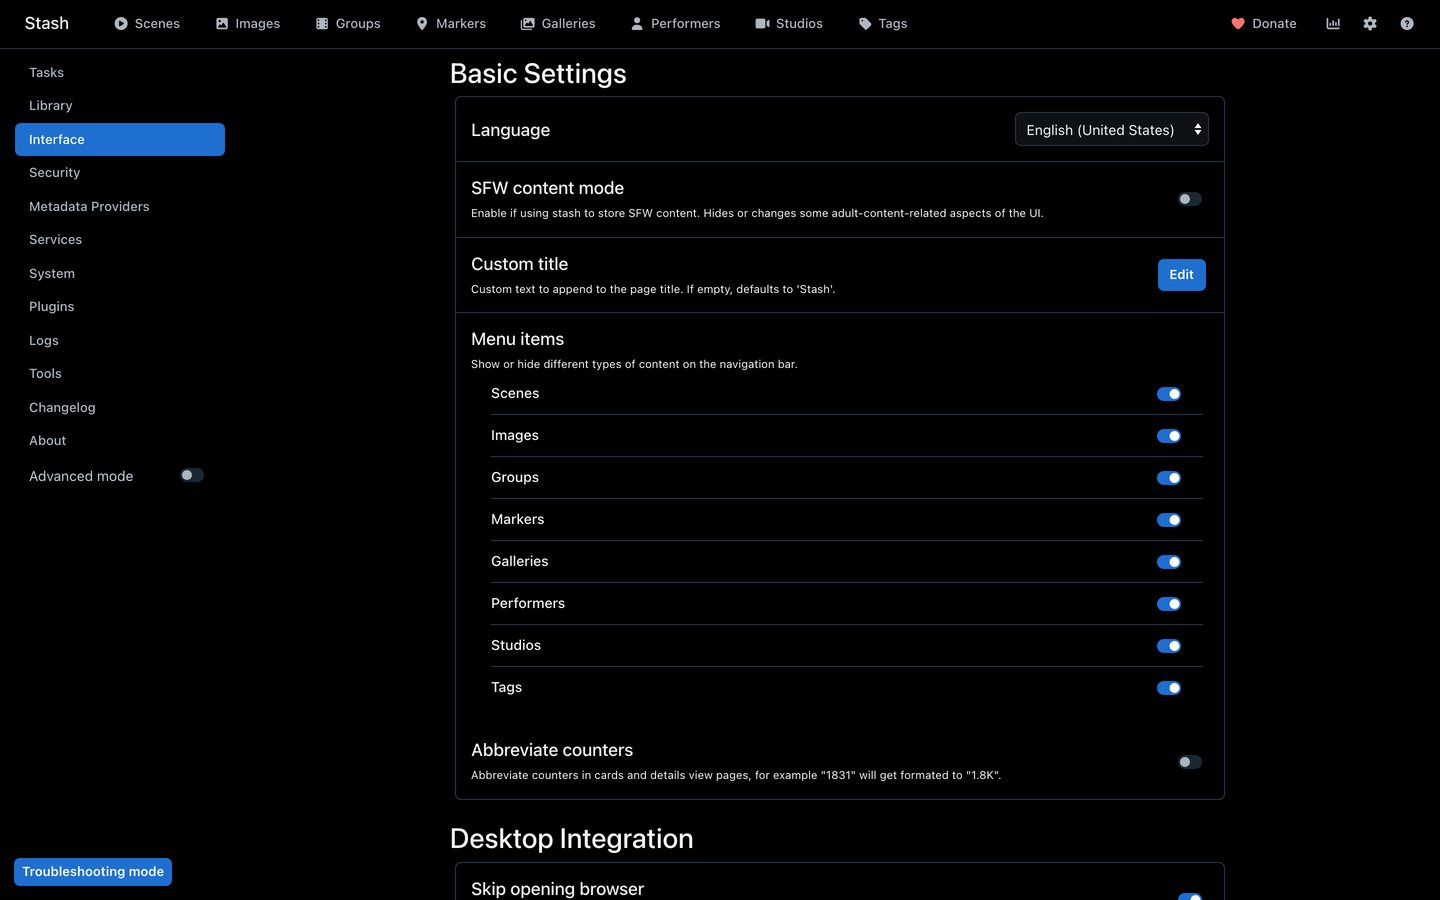This screenshot has width=1440, height=900.
Task: Click the Groups film icon in navbar
Action: point(322,24)
